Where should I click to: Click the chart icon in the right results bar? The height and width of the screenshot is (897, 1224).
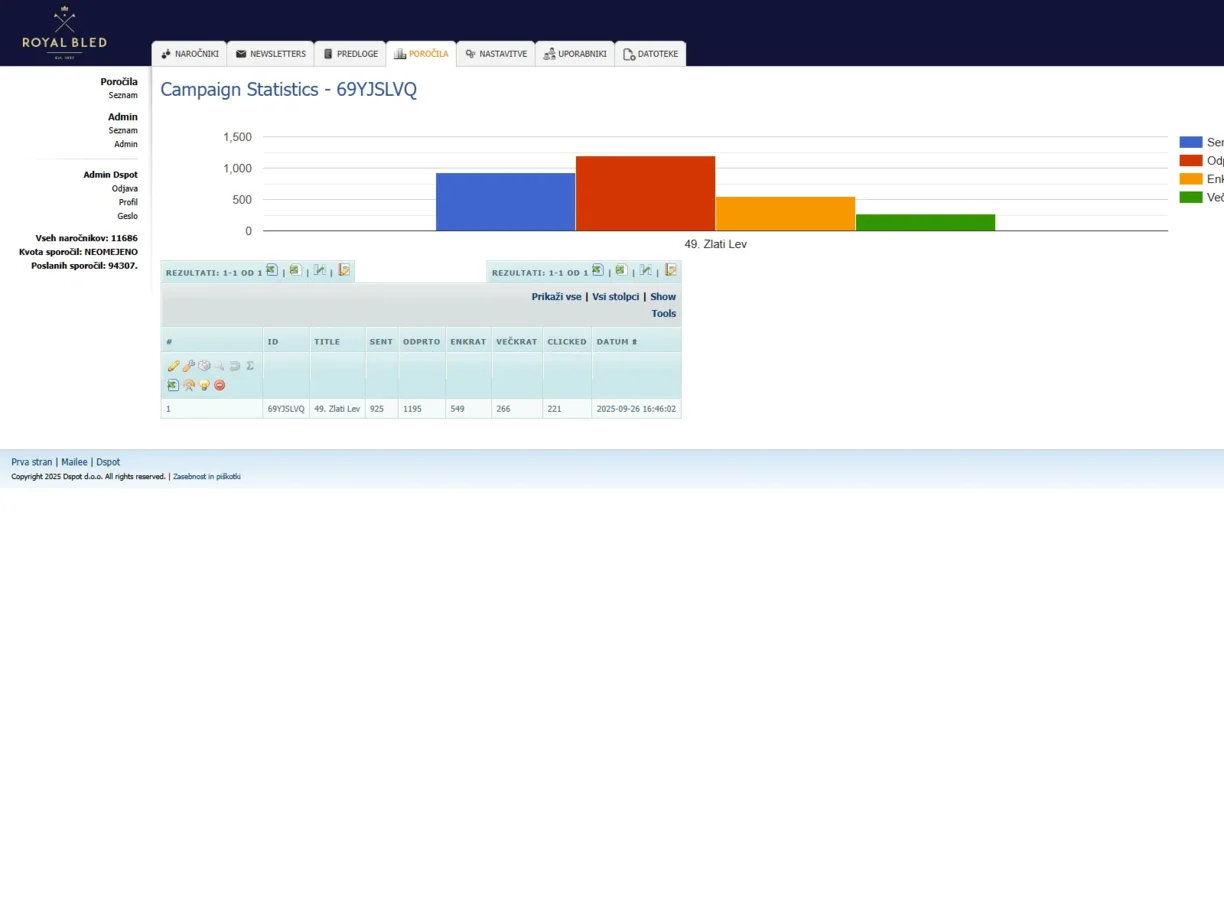pyautogui.click(x=646, y=270)
